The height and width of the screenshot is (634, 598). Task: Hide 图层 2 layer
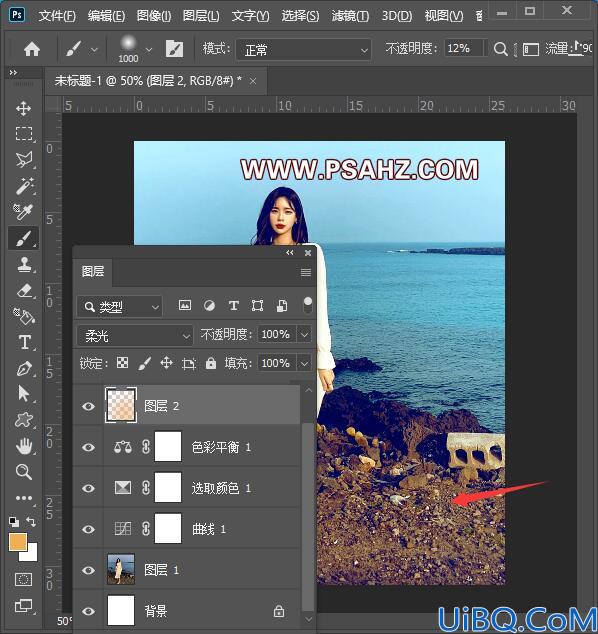[x=89, y=406]
